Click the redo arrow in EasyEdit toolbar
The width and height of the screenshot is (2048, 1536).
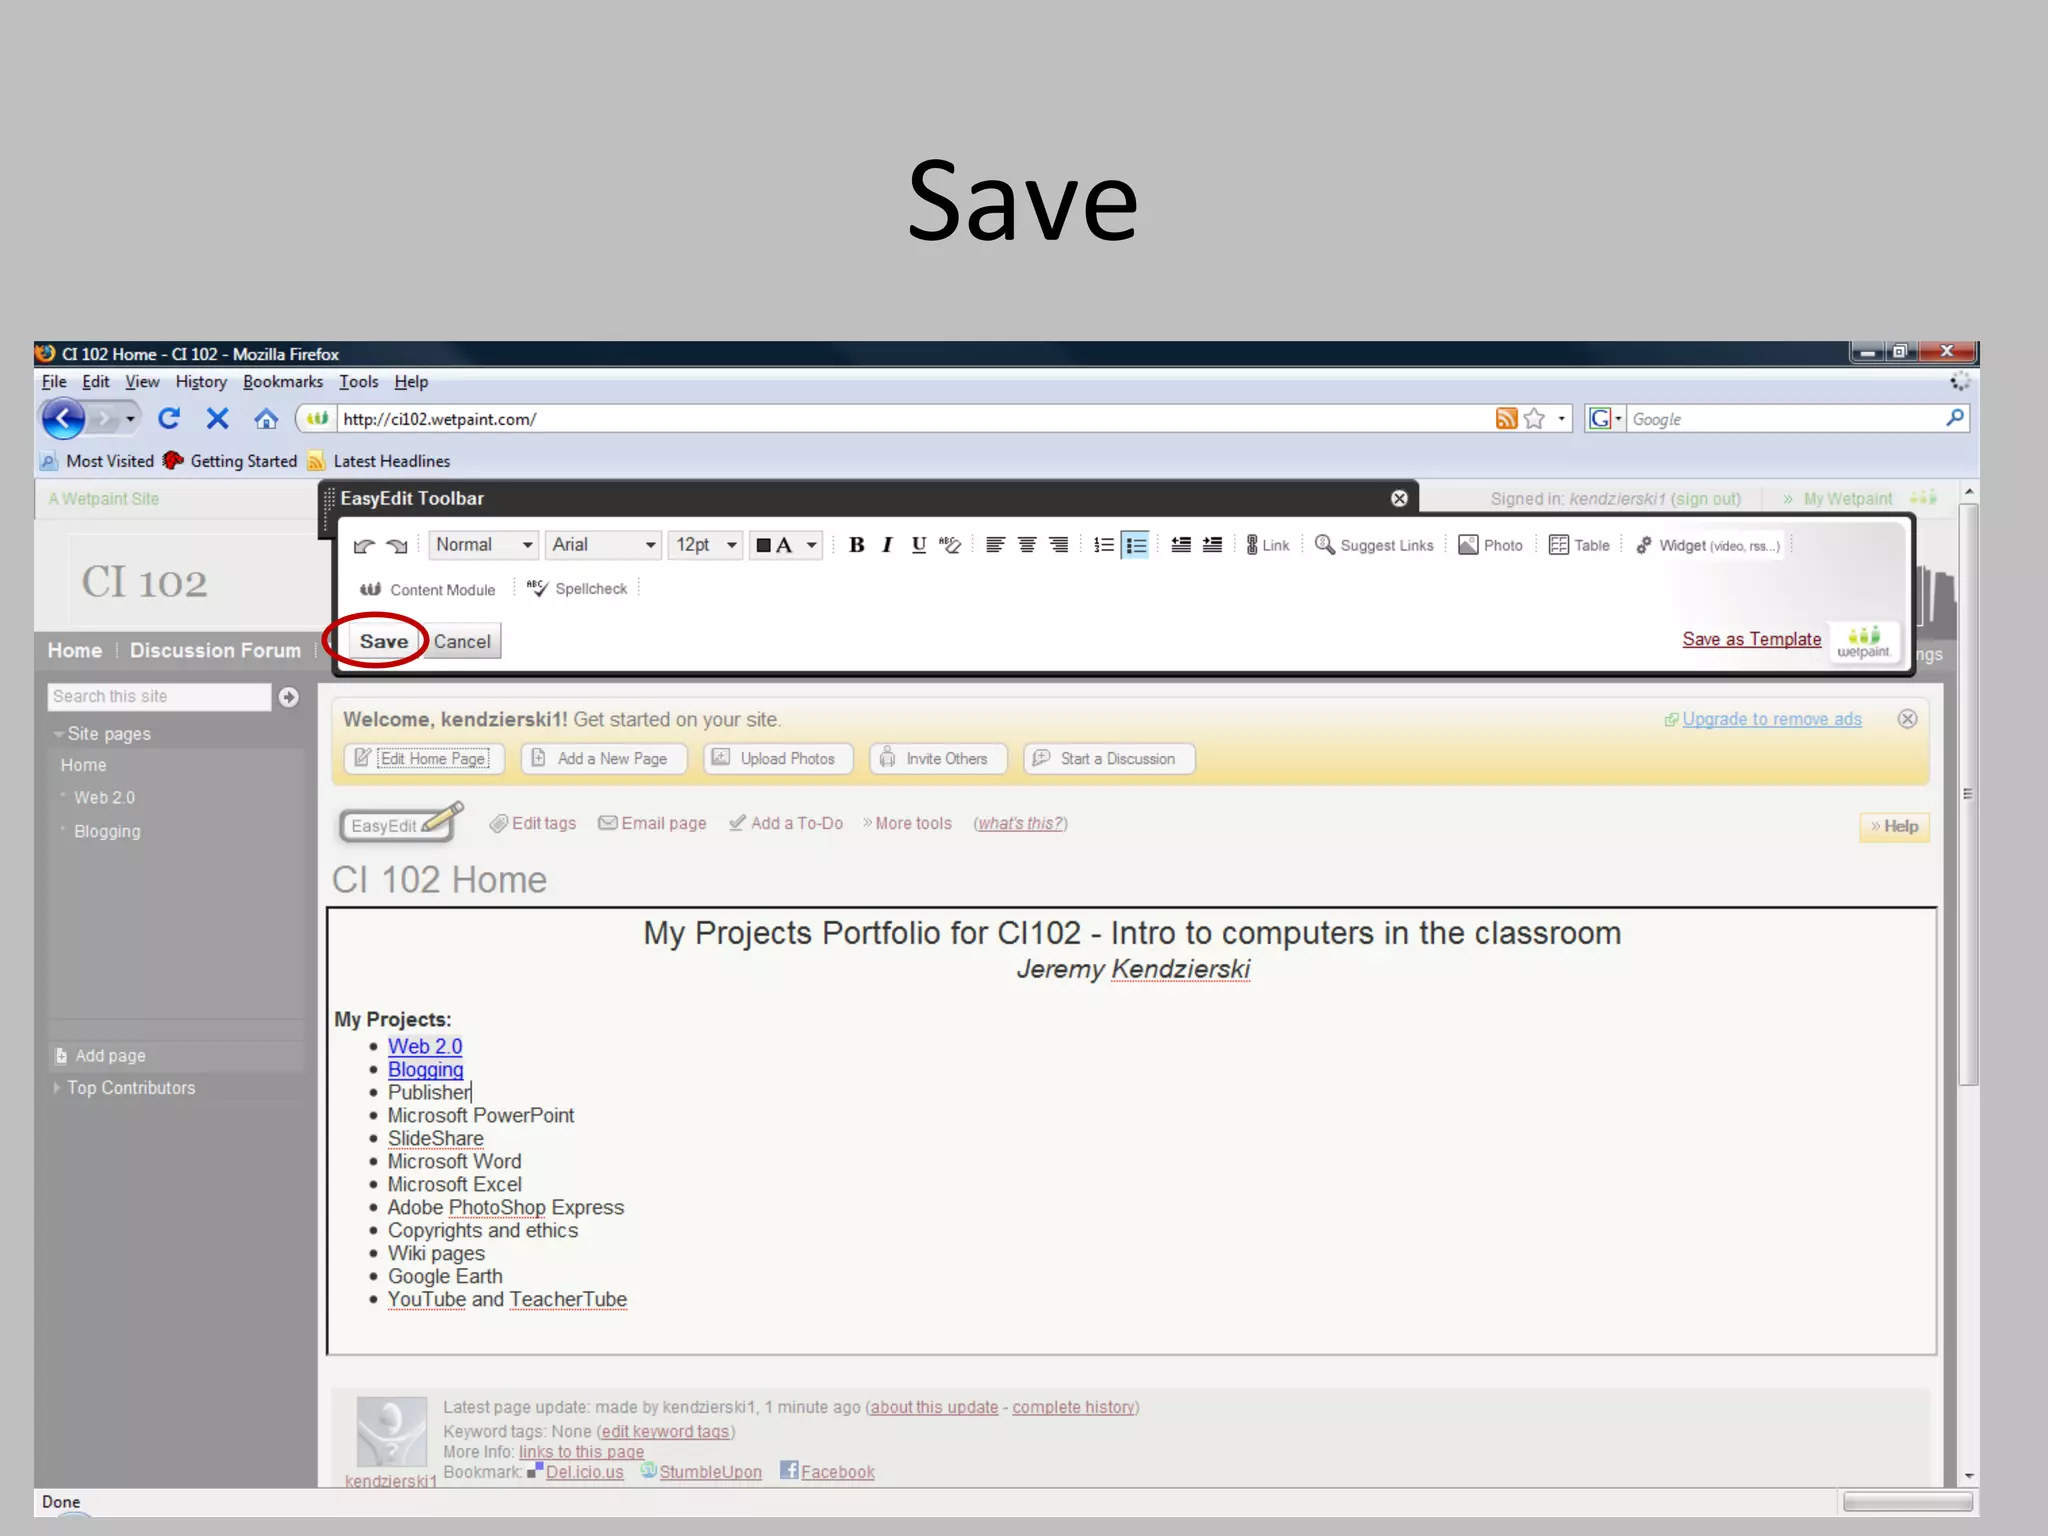pyautogui.click(x=397, y=545)
